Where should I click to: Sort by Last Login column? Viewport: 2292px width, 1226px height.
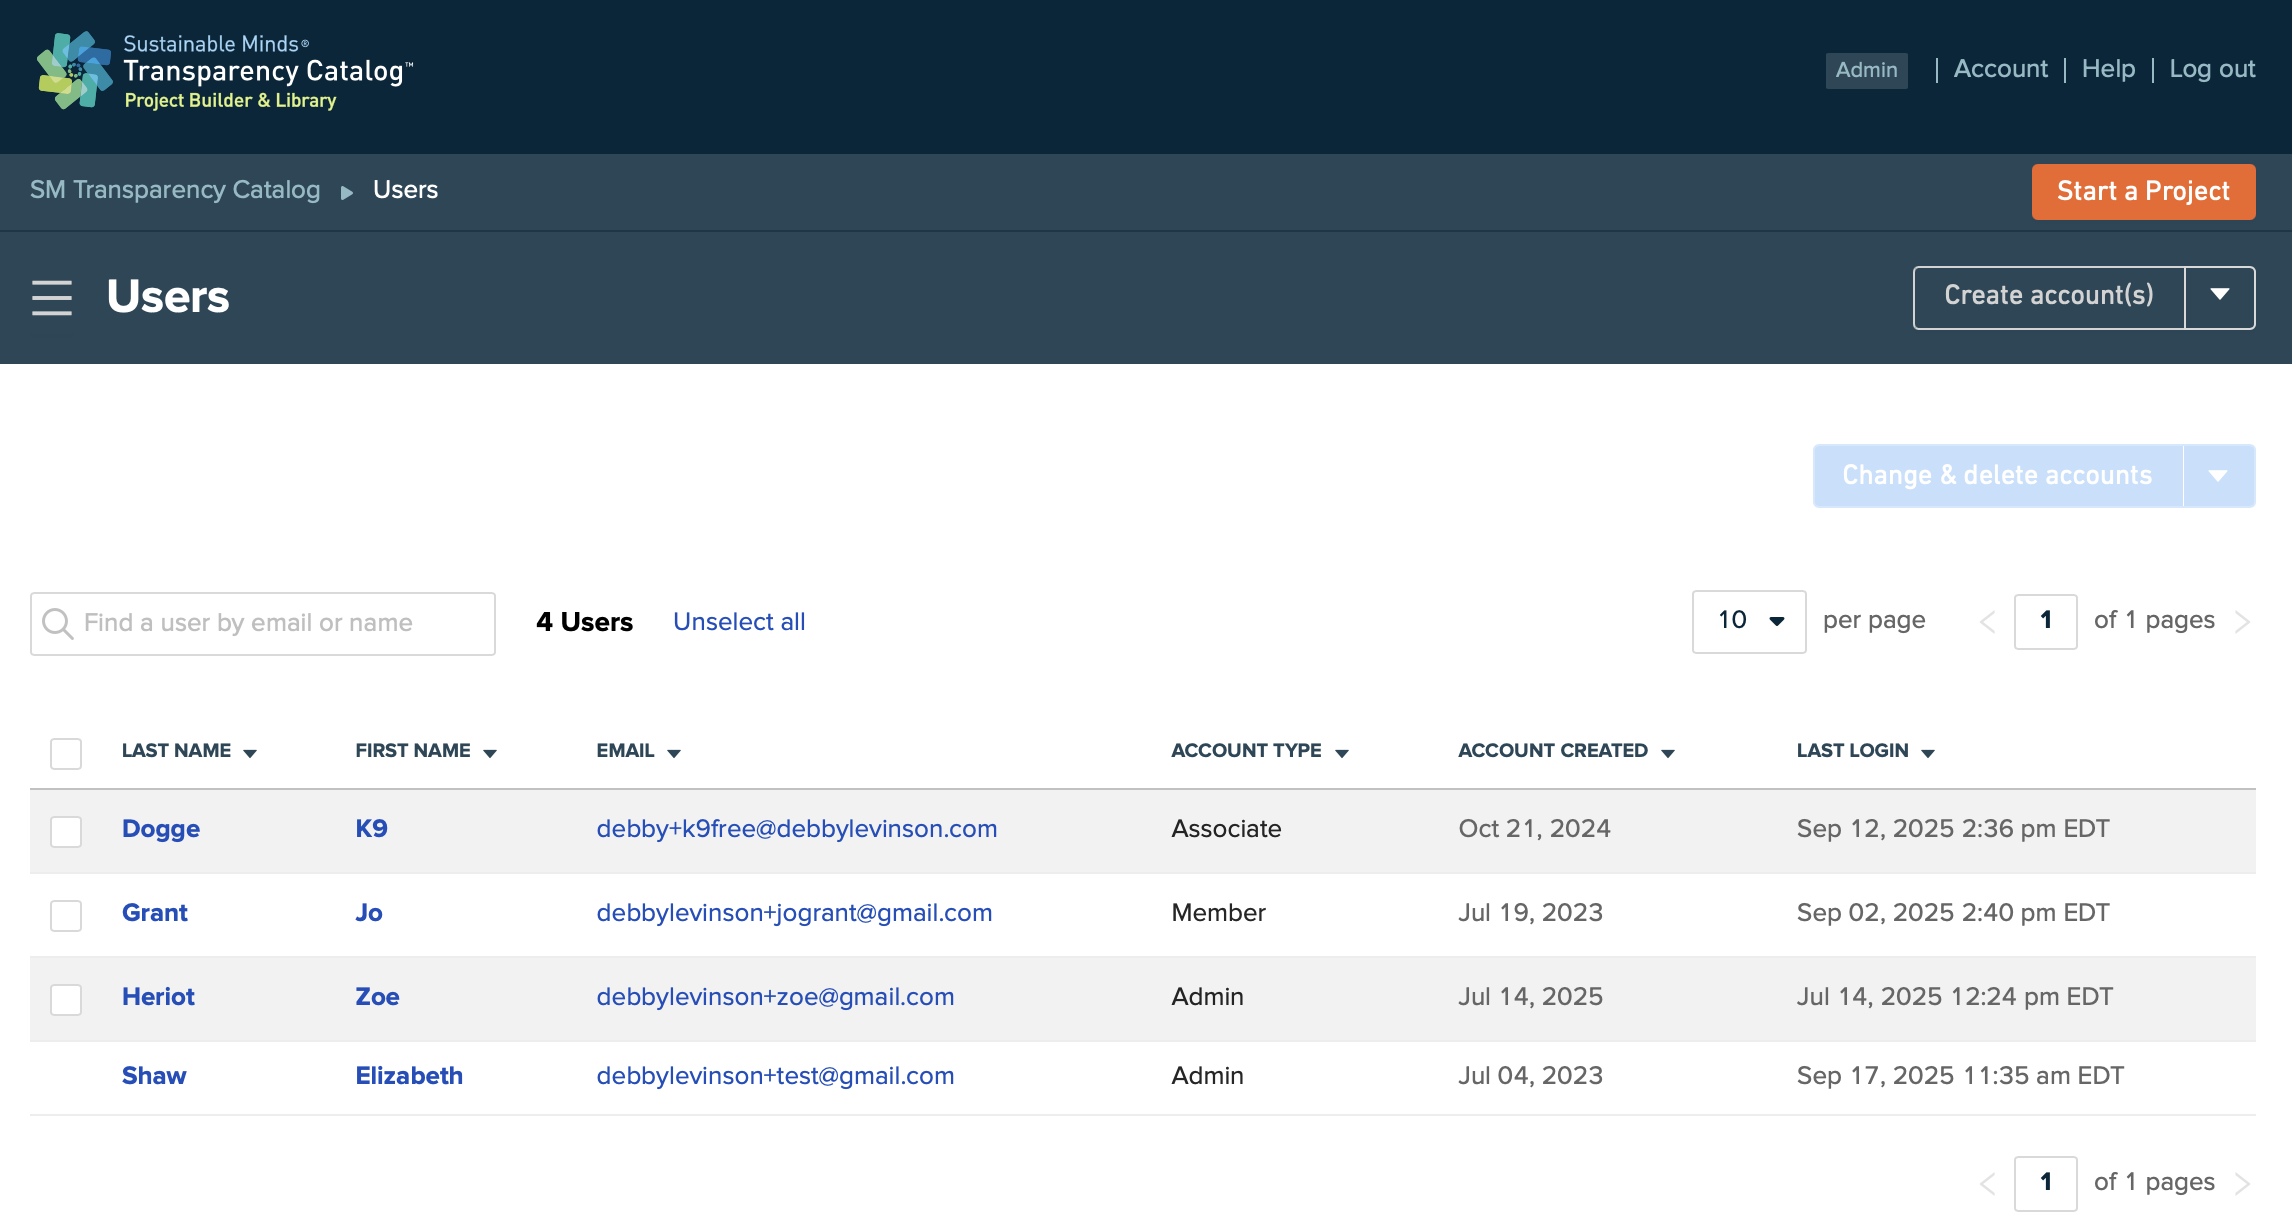coord(1866,751)
